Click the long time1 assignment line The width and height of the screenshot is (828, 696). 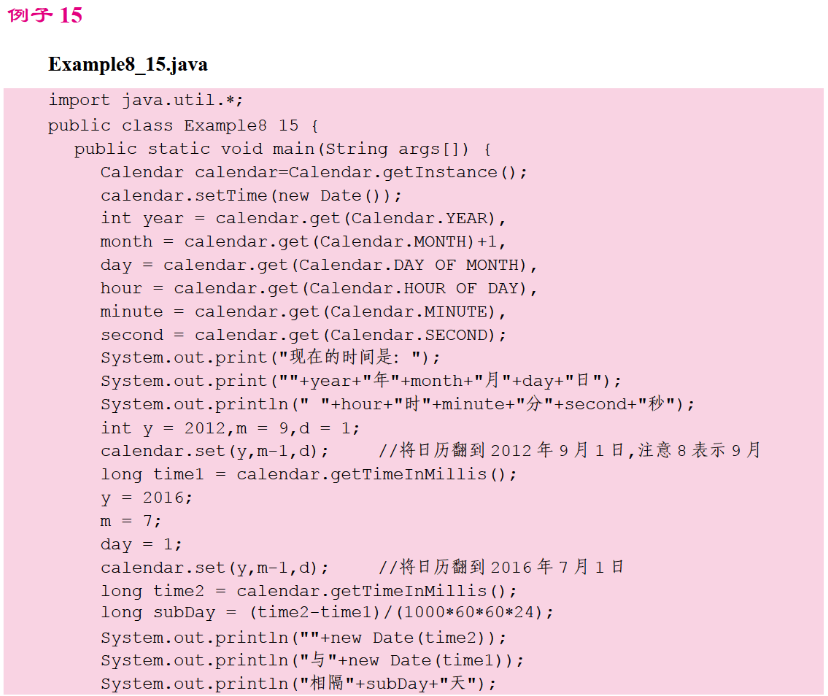309,474
